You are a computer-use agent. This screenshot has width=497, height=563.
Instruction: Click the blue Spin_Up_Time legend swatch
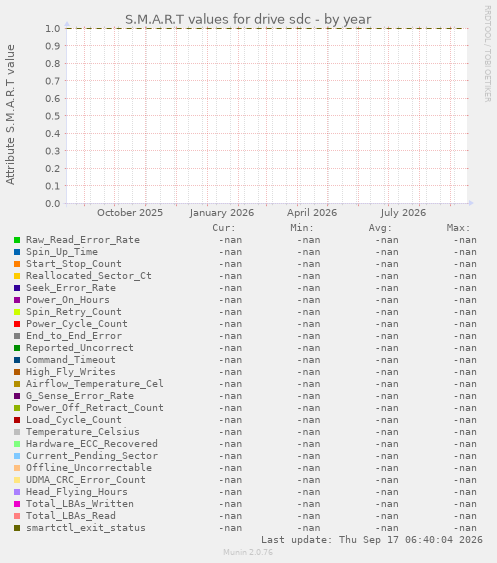click(x=17, y=252)
